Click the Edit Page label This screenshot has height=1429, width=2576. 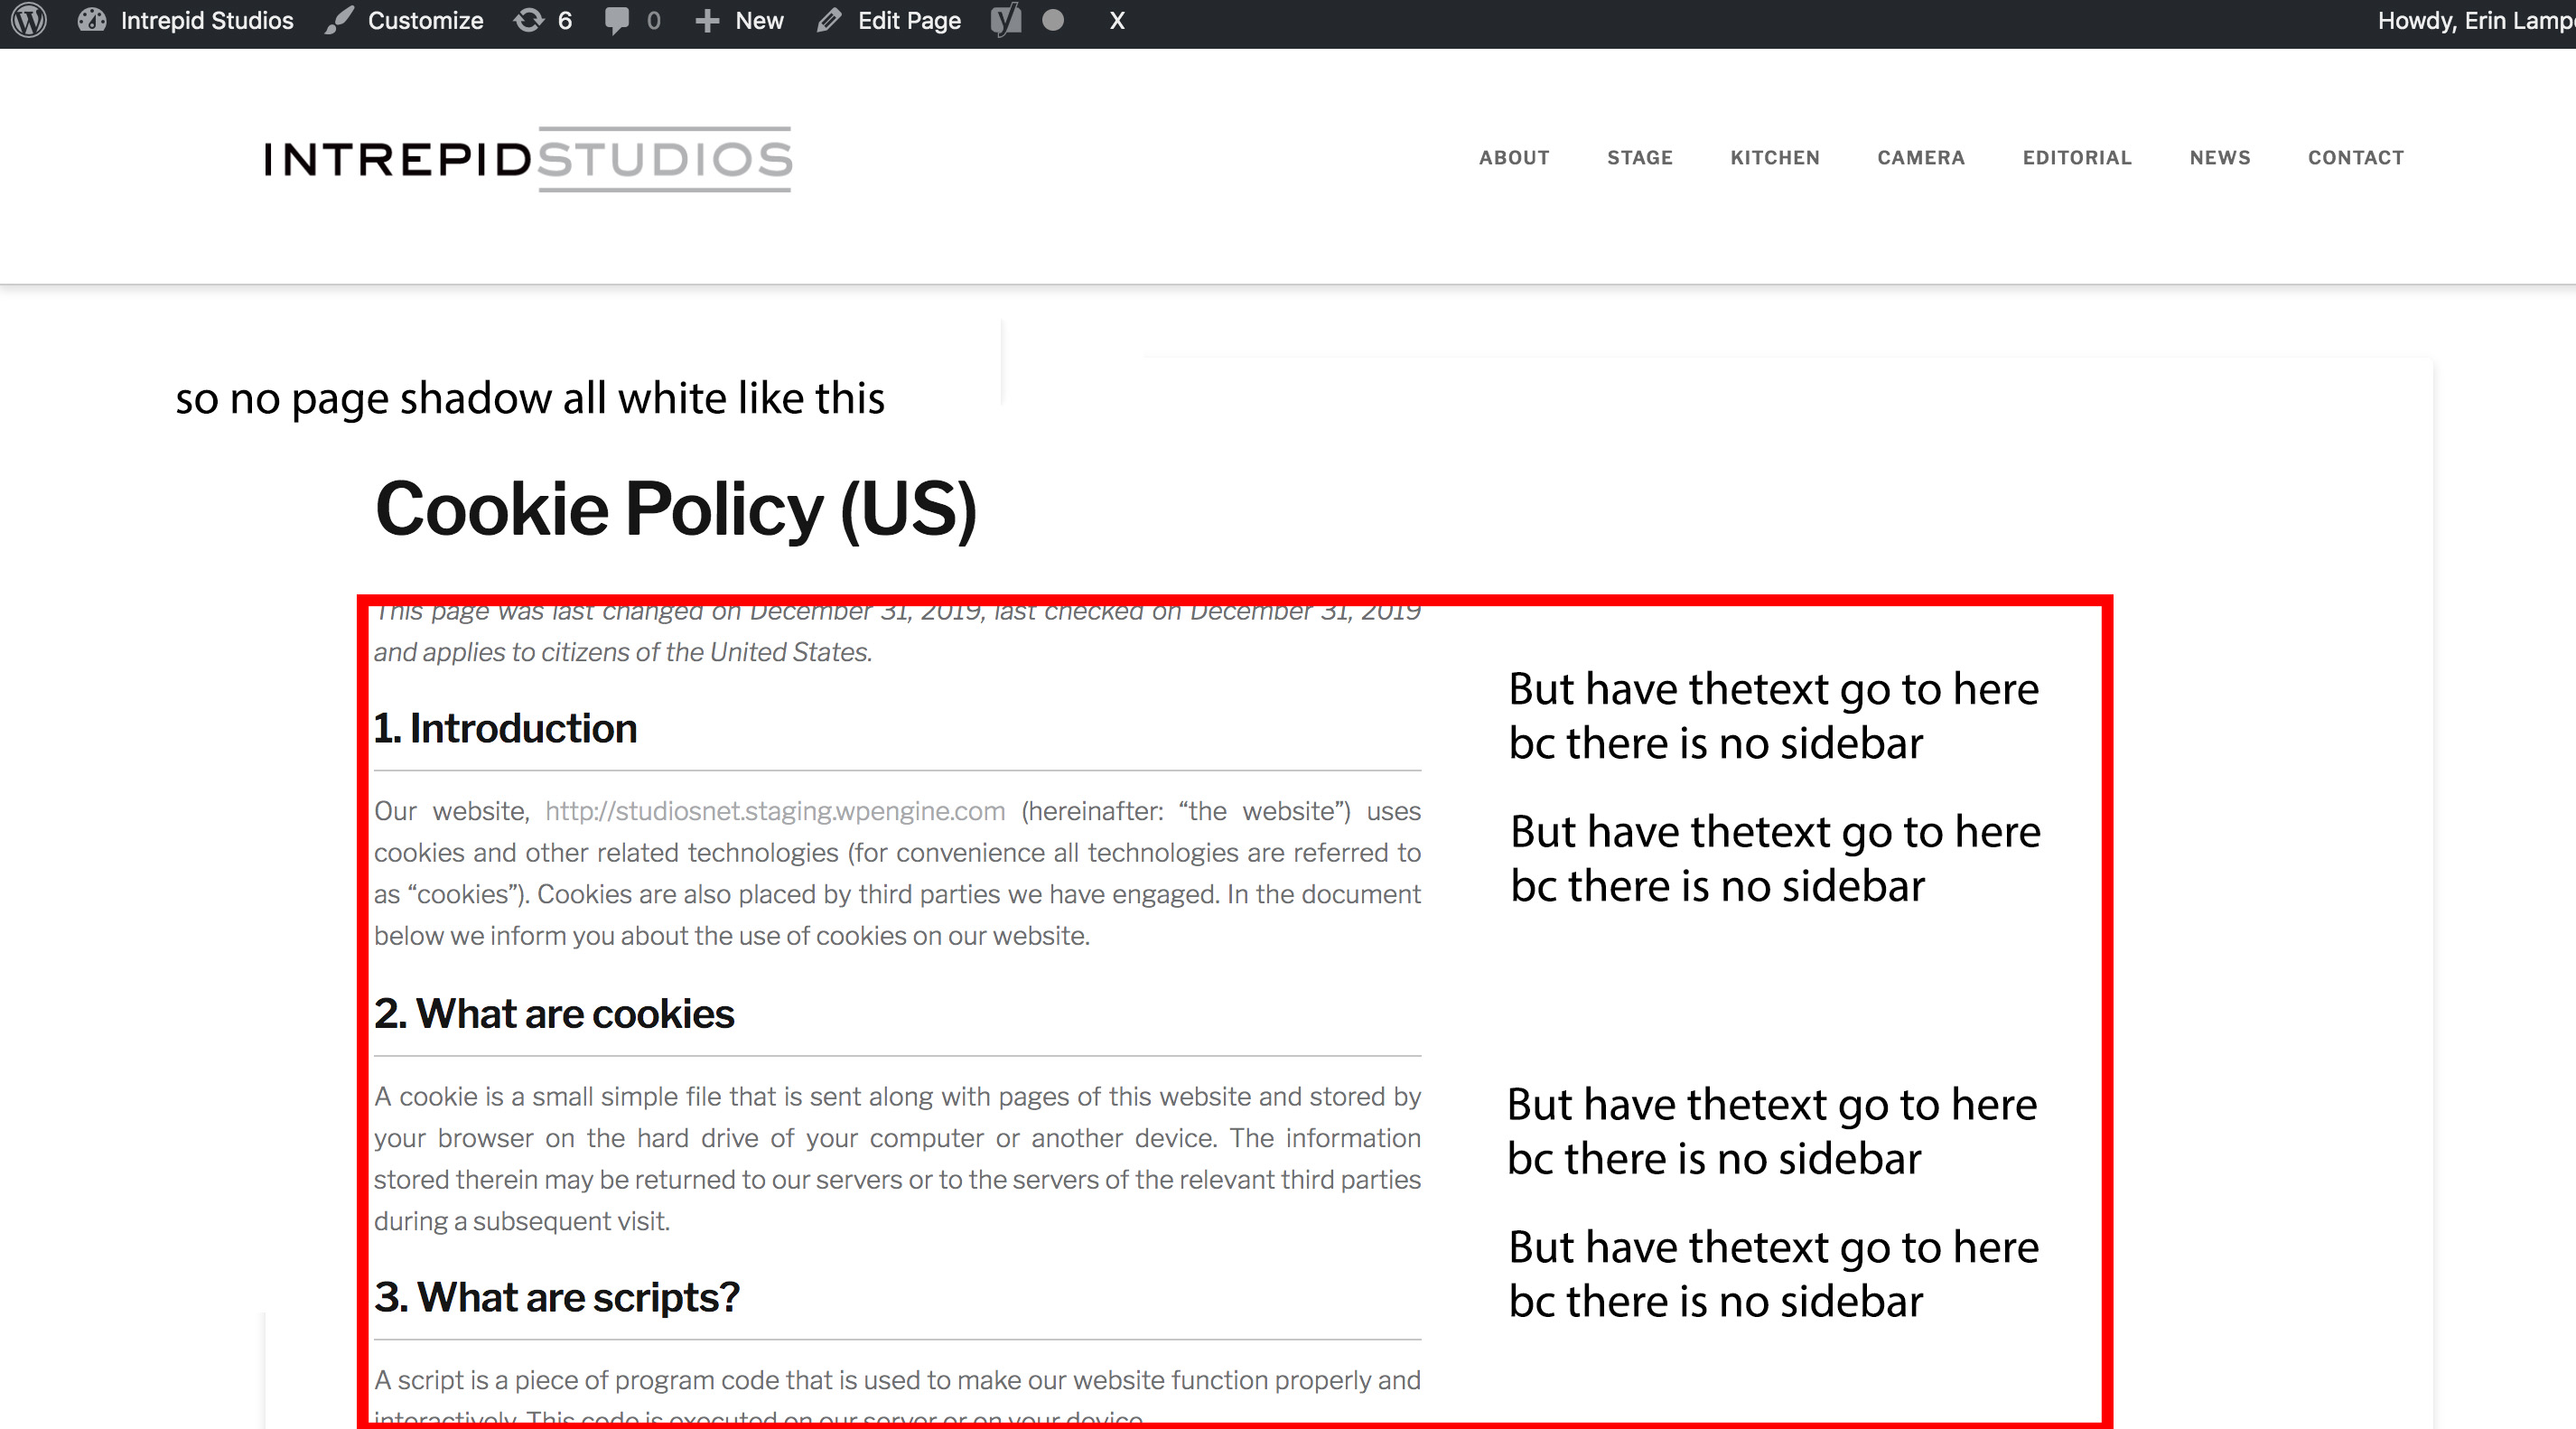909,21
